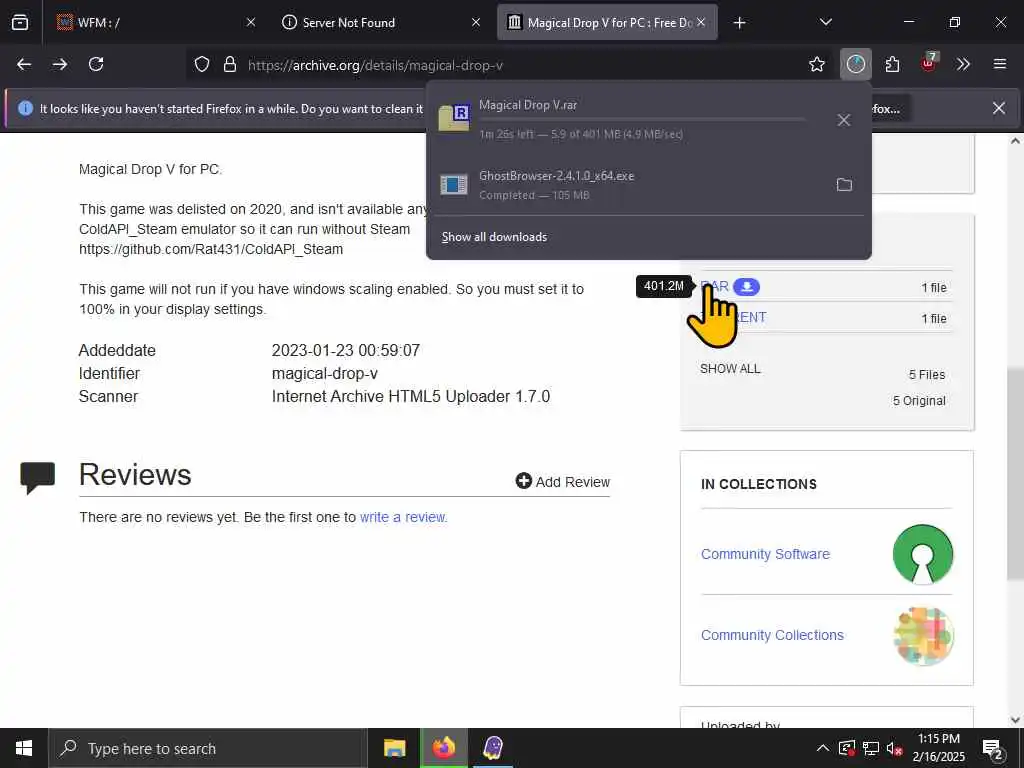Bookmark this page with the star
The height and width of the screenshot is (768, 1024).
coord(816,64)
